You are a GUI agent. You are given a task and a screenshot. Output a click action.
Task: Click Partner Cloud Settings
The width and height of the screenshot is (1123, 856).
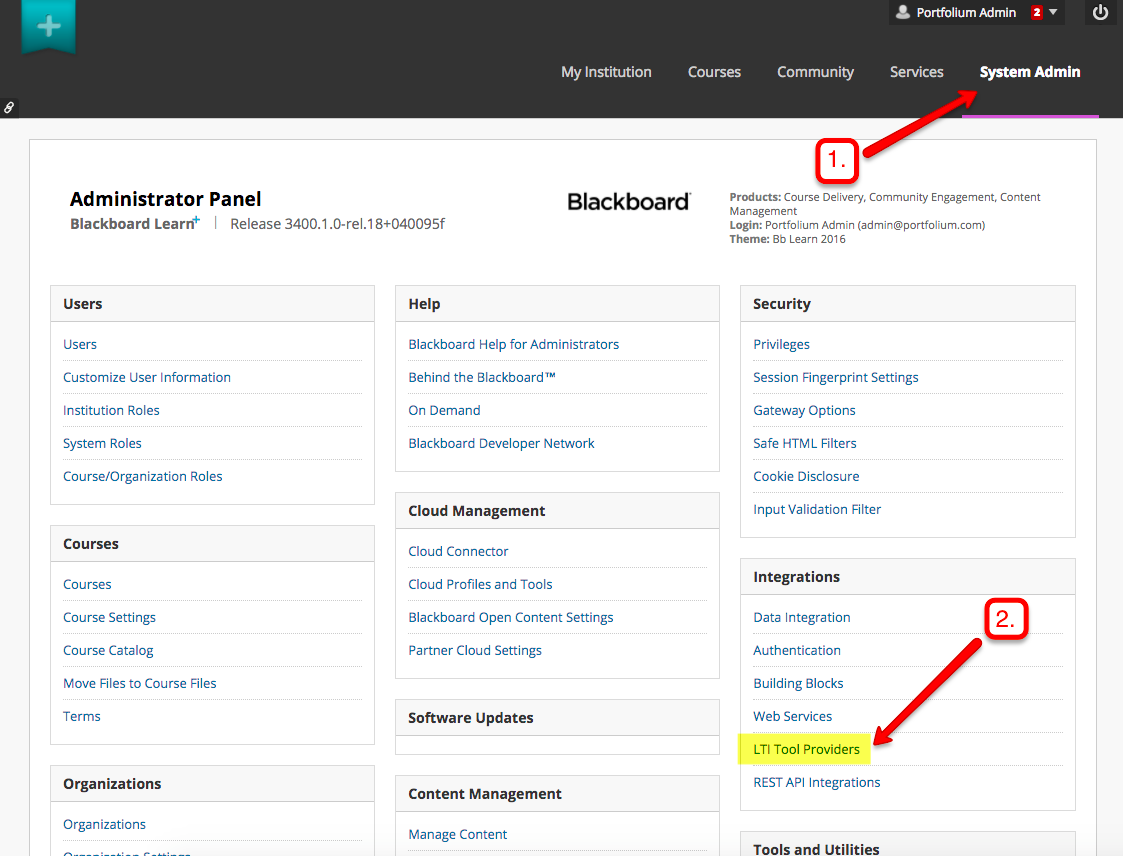[x=475, y=650]
